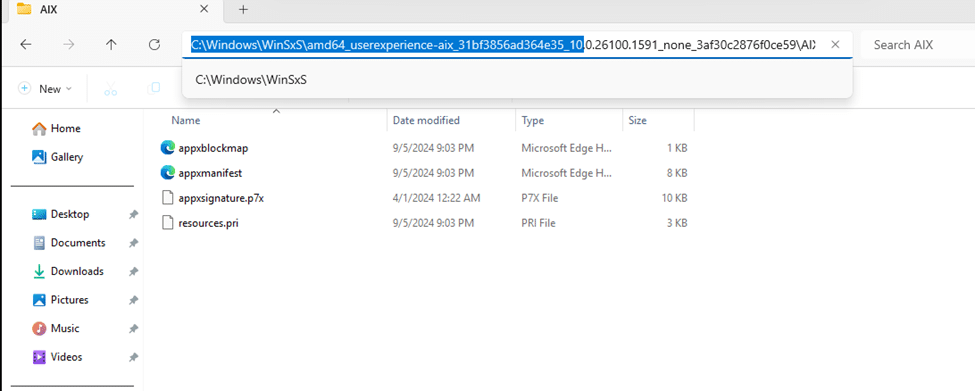This screenshot has width=975, height=391.
Task: Click the file icon of resources.pri
Action: coord(167,223)
